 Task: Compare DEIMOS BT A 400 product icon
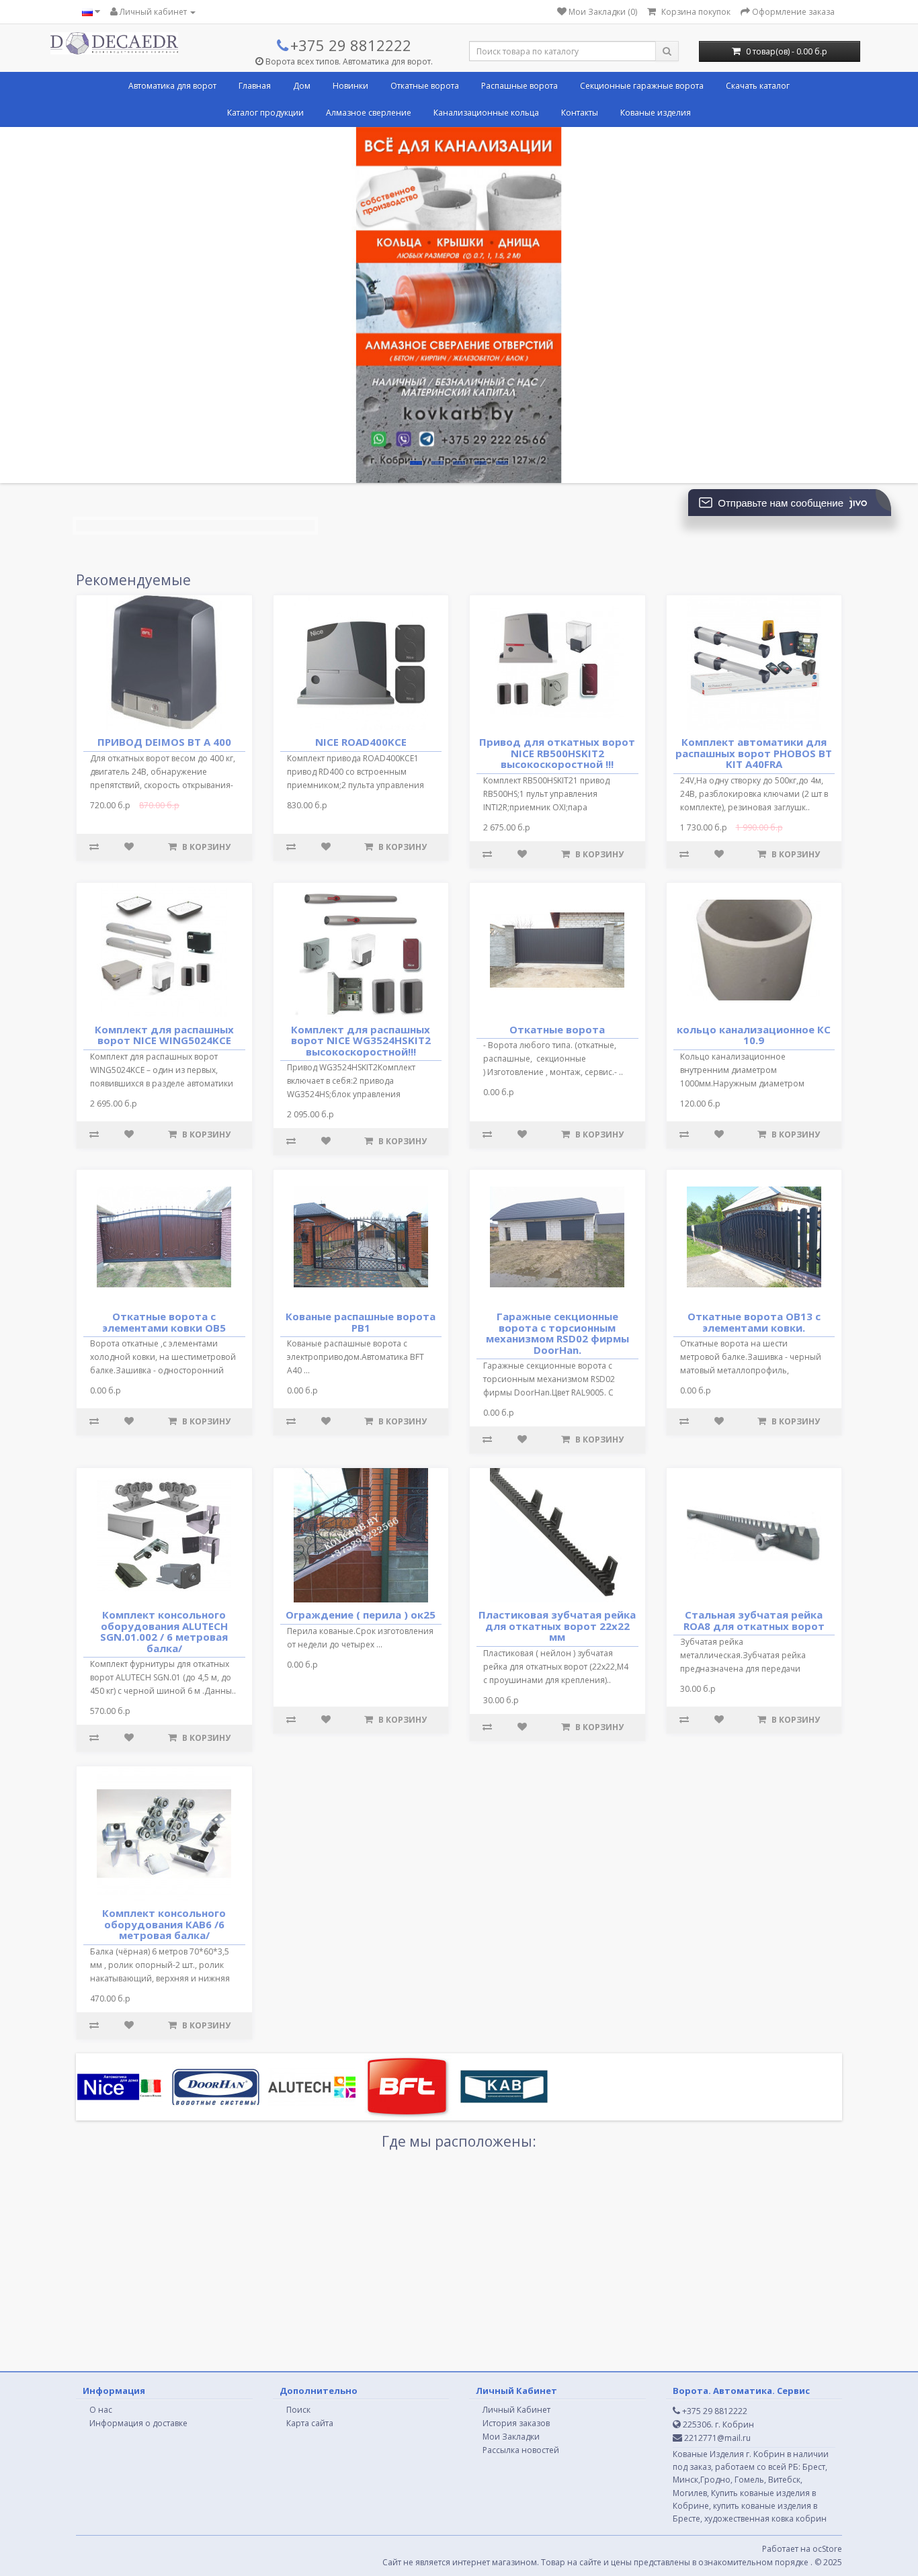pyautogui.click(x=94, y=847)
